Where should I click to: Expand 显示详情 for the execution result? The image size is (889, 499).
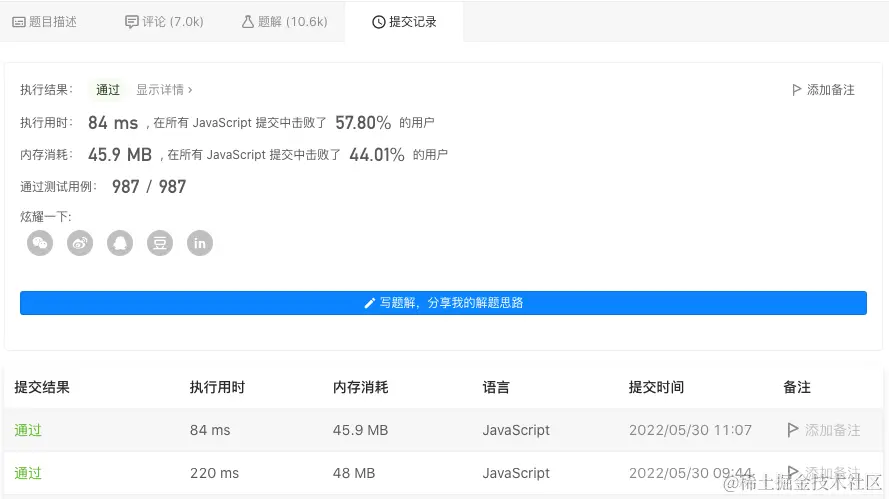pos(164,90)
